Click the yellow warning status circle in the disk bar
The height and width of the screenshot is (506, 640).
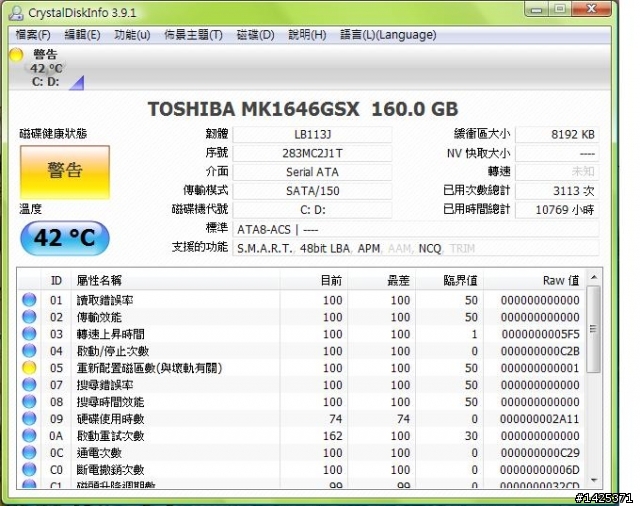16,55
